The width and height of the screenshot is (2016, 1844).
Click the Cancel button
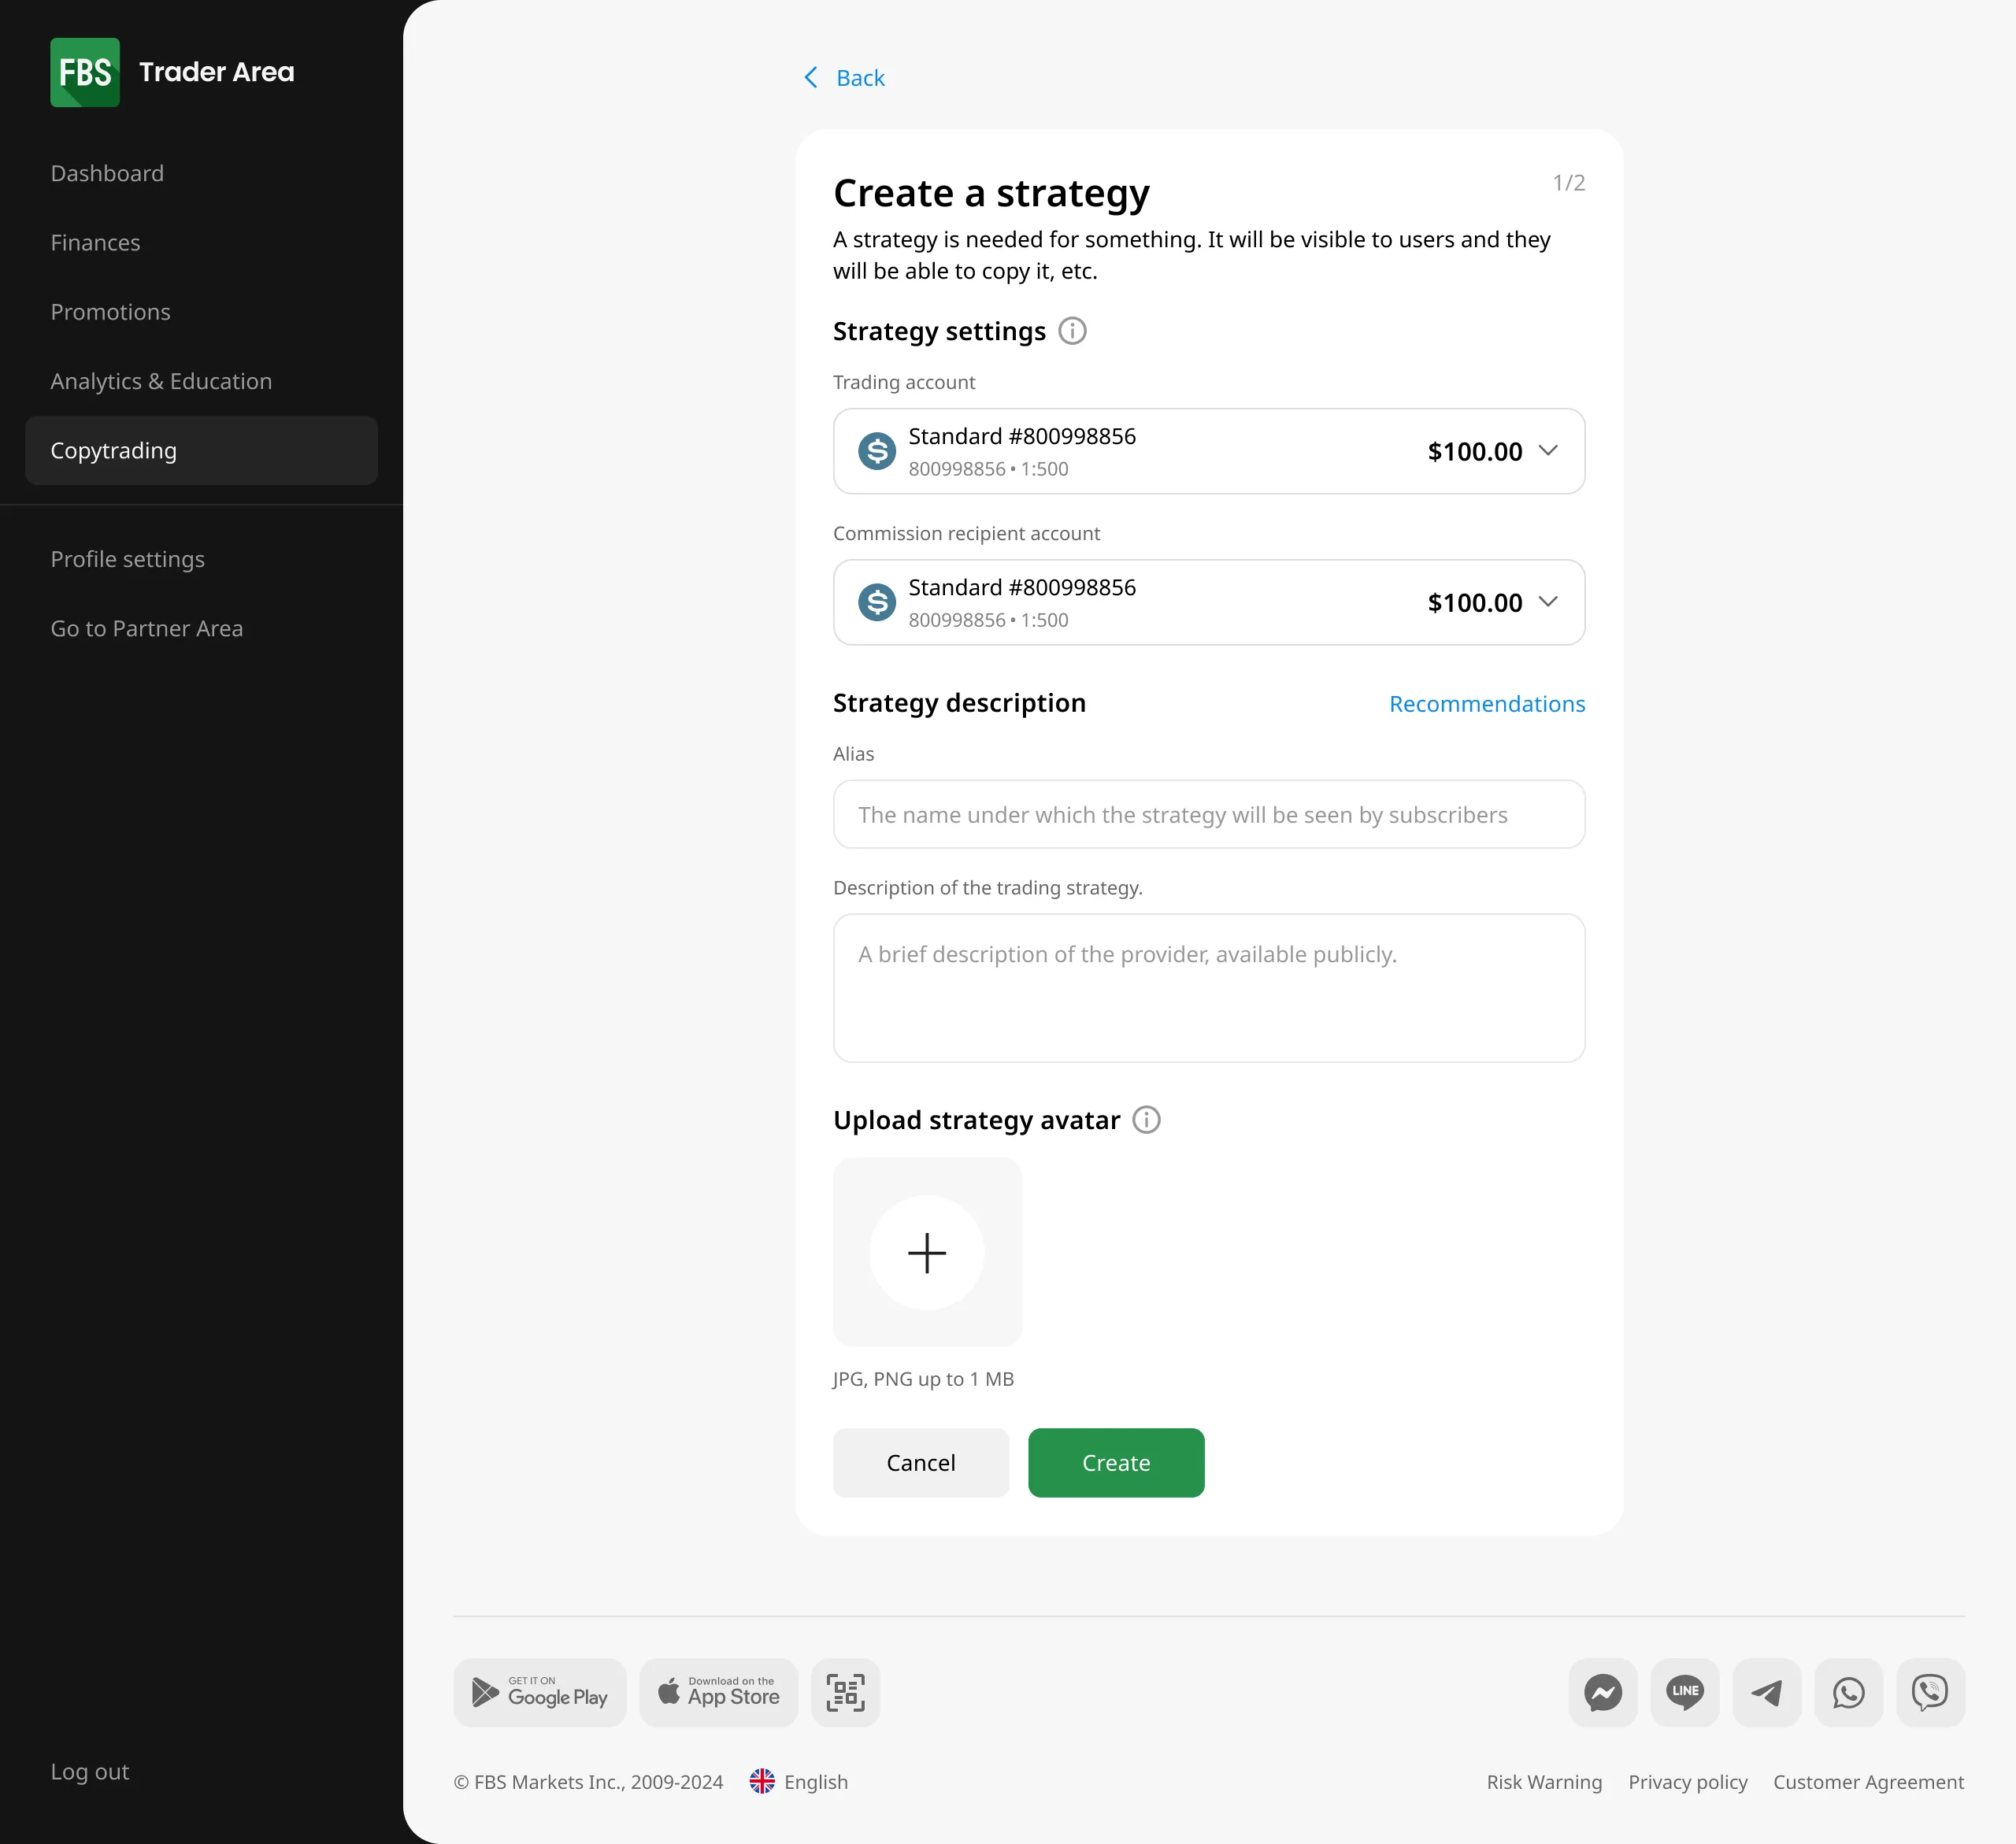[x=921, y=1462]
